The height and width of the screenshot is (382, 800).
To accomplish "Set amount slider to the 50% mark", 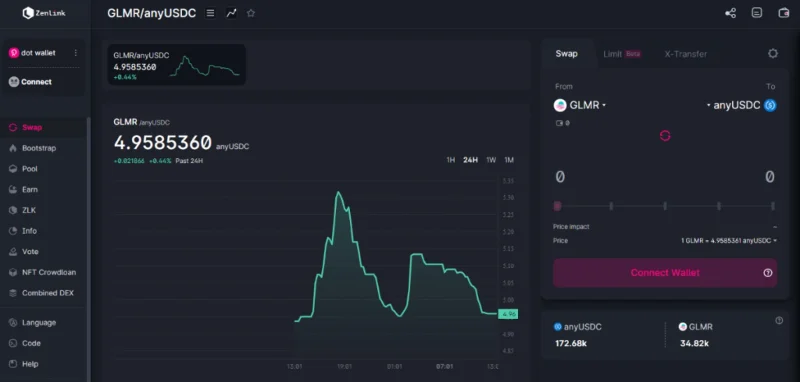I will 665,206.
